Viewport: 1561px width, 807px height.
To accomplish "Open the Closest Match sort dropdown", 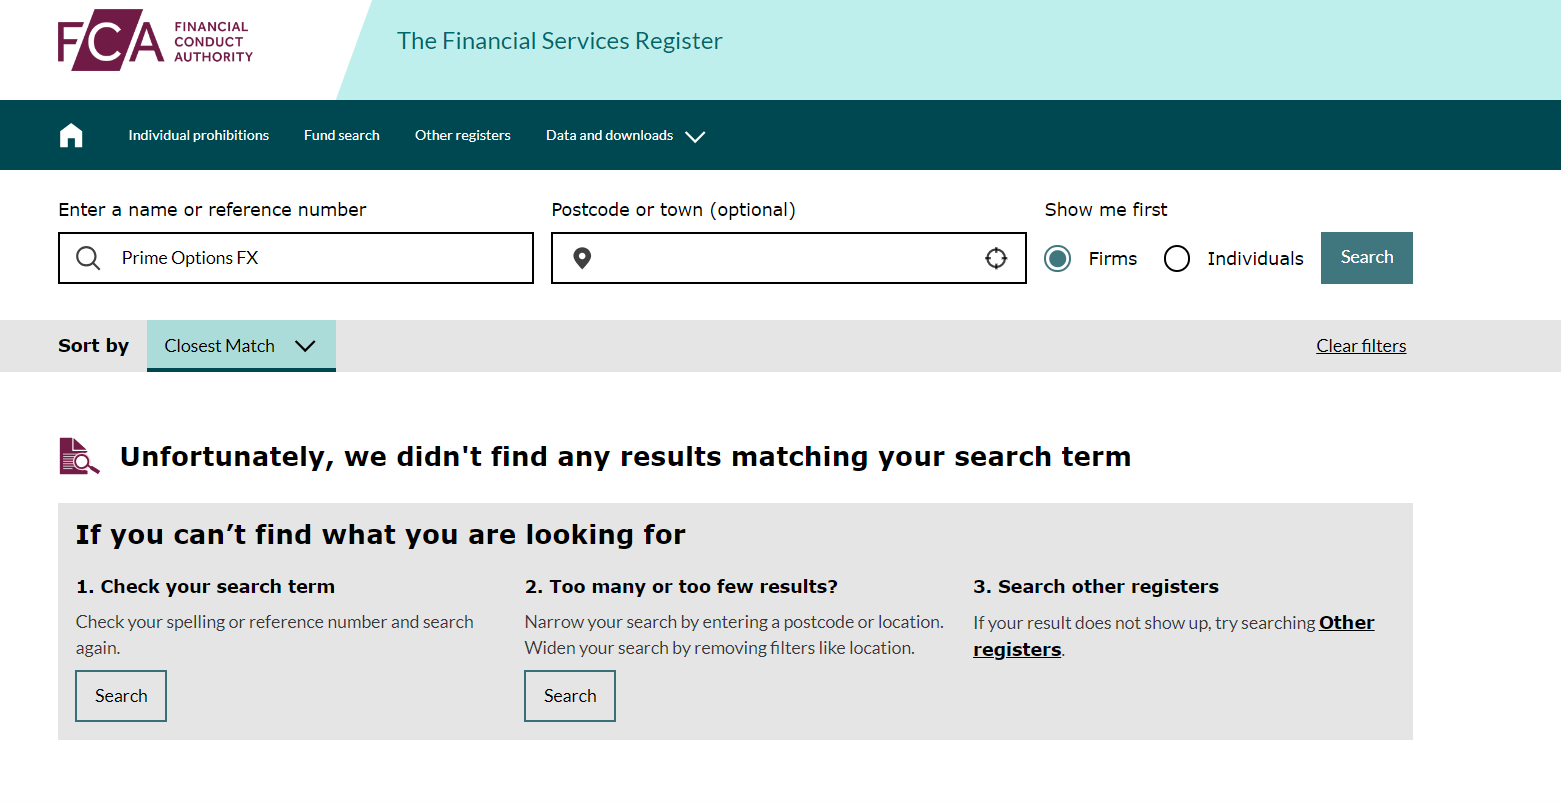I will 241,346.
